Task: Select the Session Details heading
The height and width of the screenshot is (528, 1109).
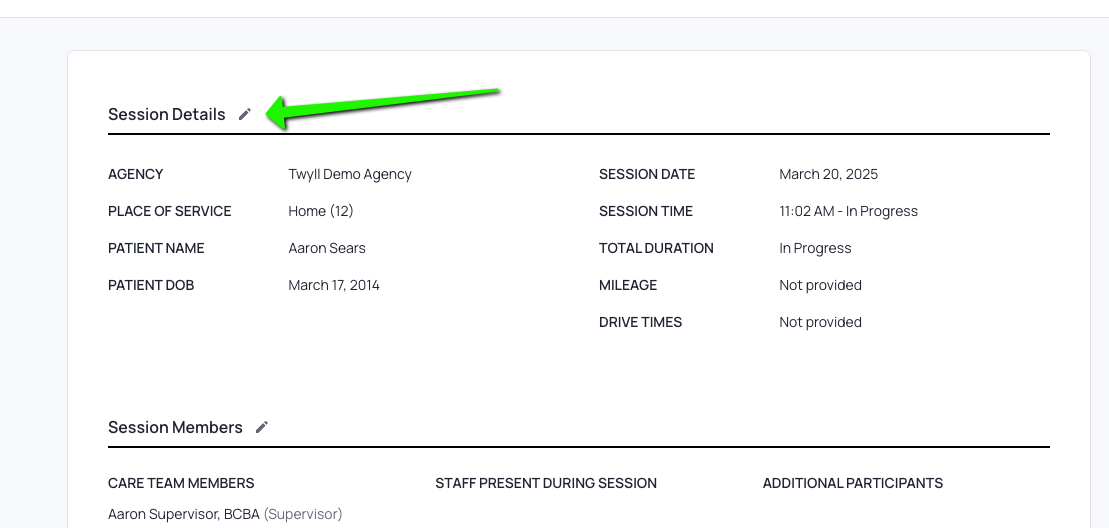Action: pyautogui.click(x=167, y=114)
